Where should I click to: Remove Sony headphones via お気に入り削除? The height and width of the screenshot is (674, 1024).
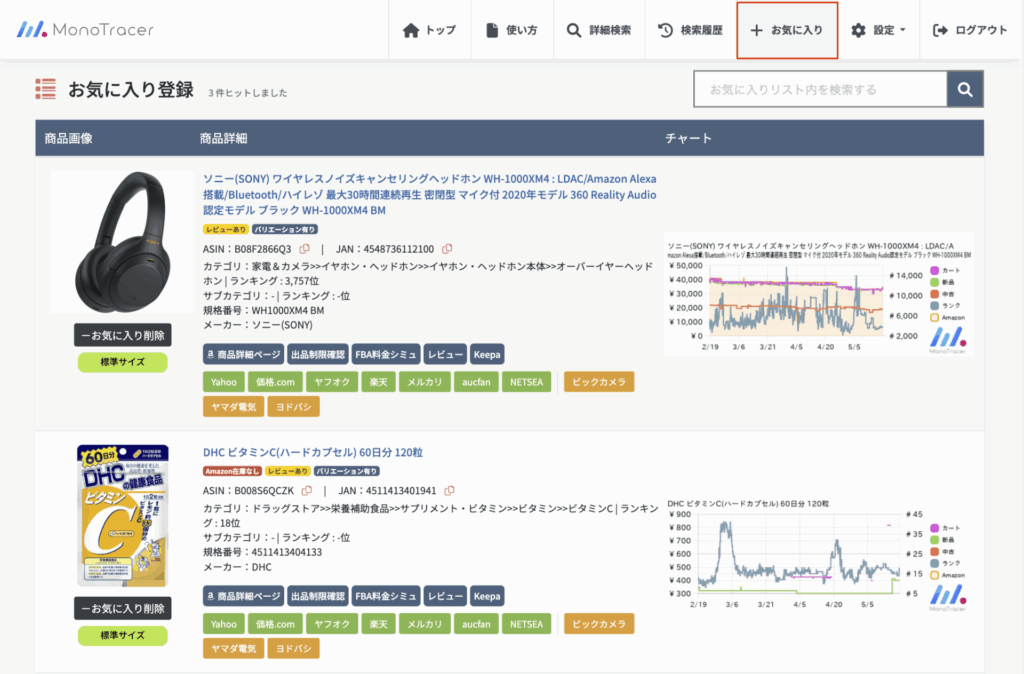(123, 335)
